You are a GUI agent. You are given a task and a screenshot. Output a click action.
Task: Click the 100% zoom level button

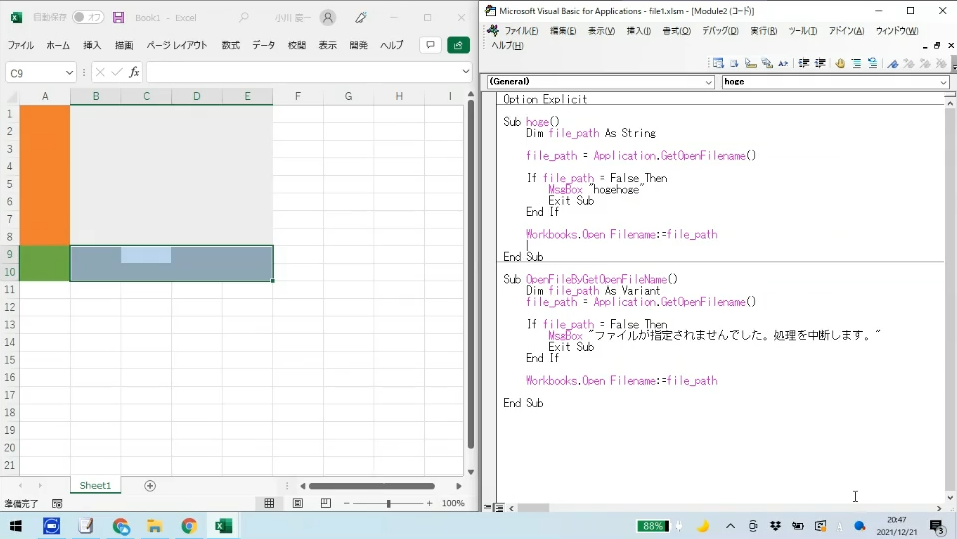[x=453, y=503]
